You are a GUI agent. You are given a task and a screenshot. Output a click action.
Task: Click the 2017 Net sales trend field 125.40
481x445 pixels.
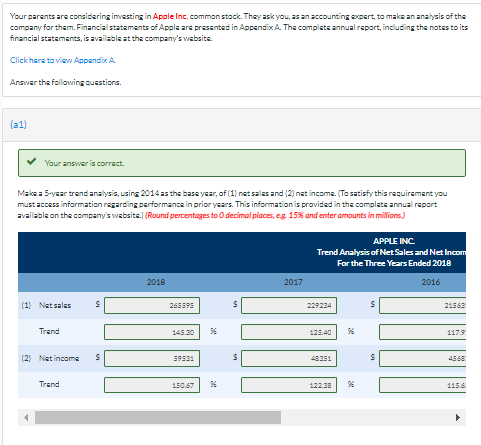coord(289,332)
